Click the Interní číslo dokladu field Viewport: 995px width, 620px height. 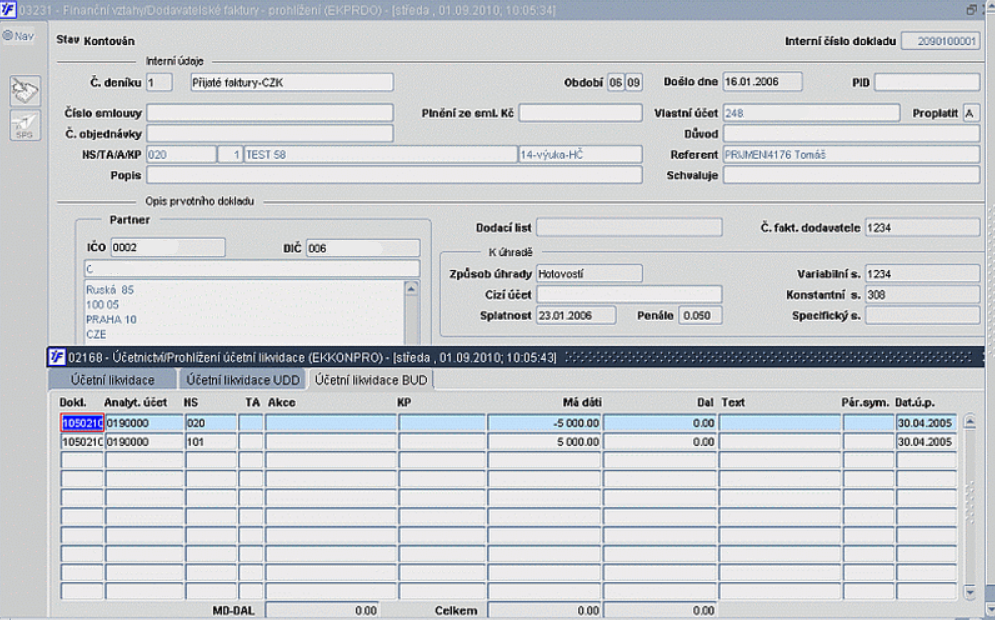(x=940, y=41)
